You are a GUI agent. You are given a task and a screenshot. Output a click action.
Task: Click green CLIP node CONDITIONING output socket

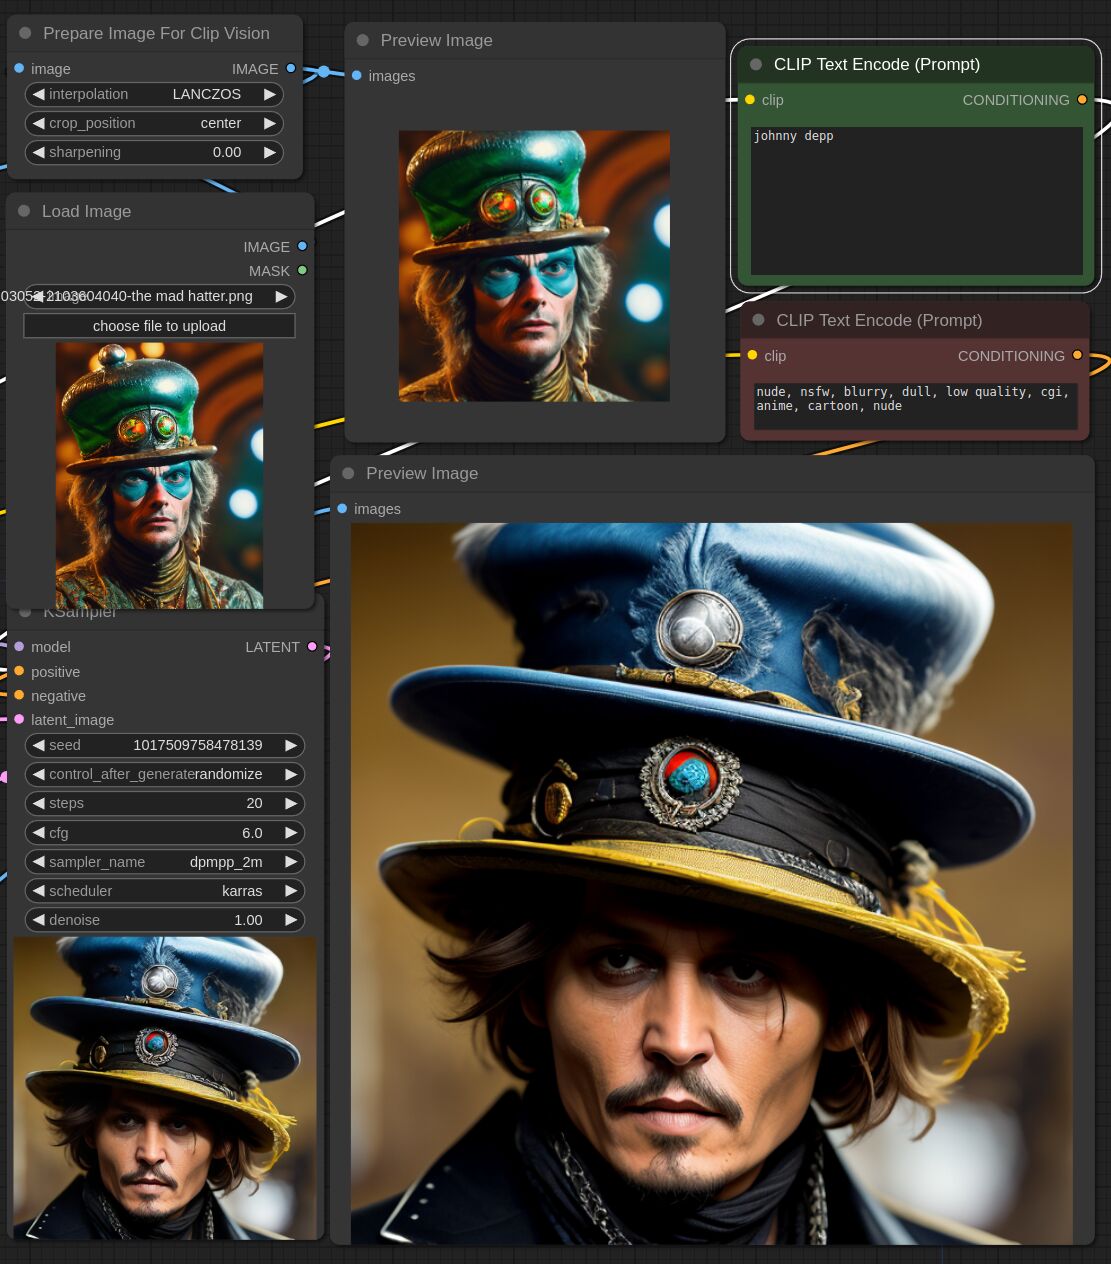pos(1082,99)
